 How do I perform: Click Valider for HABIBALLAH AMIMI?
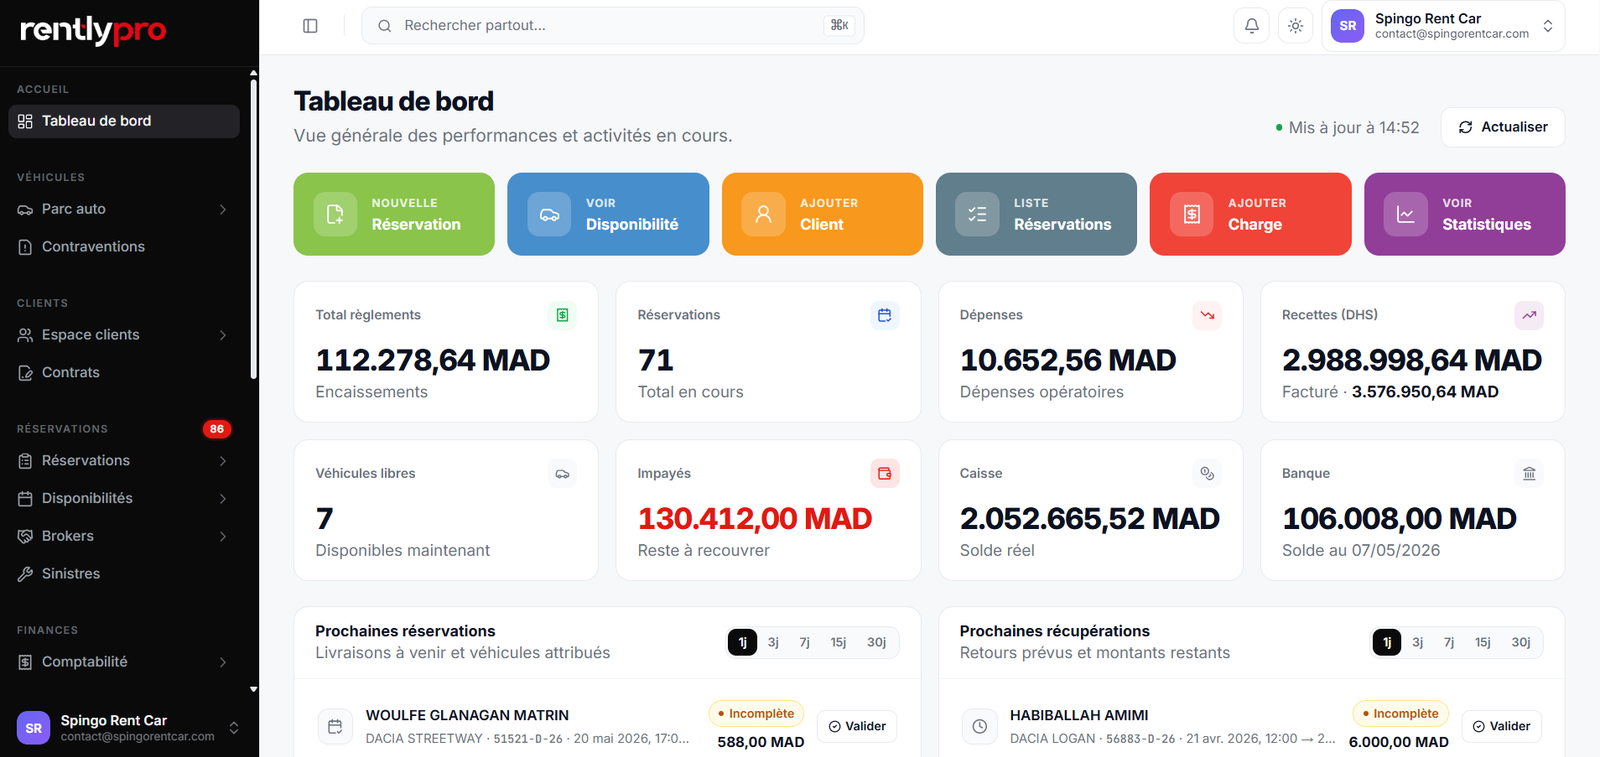coord(1501,727)
